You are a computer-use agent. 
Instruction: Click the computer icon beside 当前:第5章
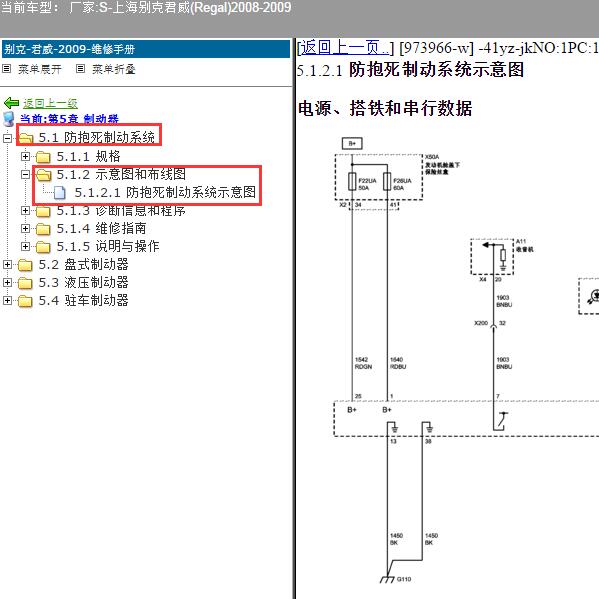tap(8, 119)
